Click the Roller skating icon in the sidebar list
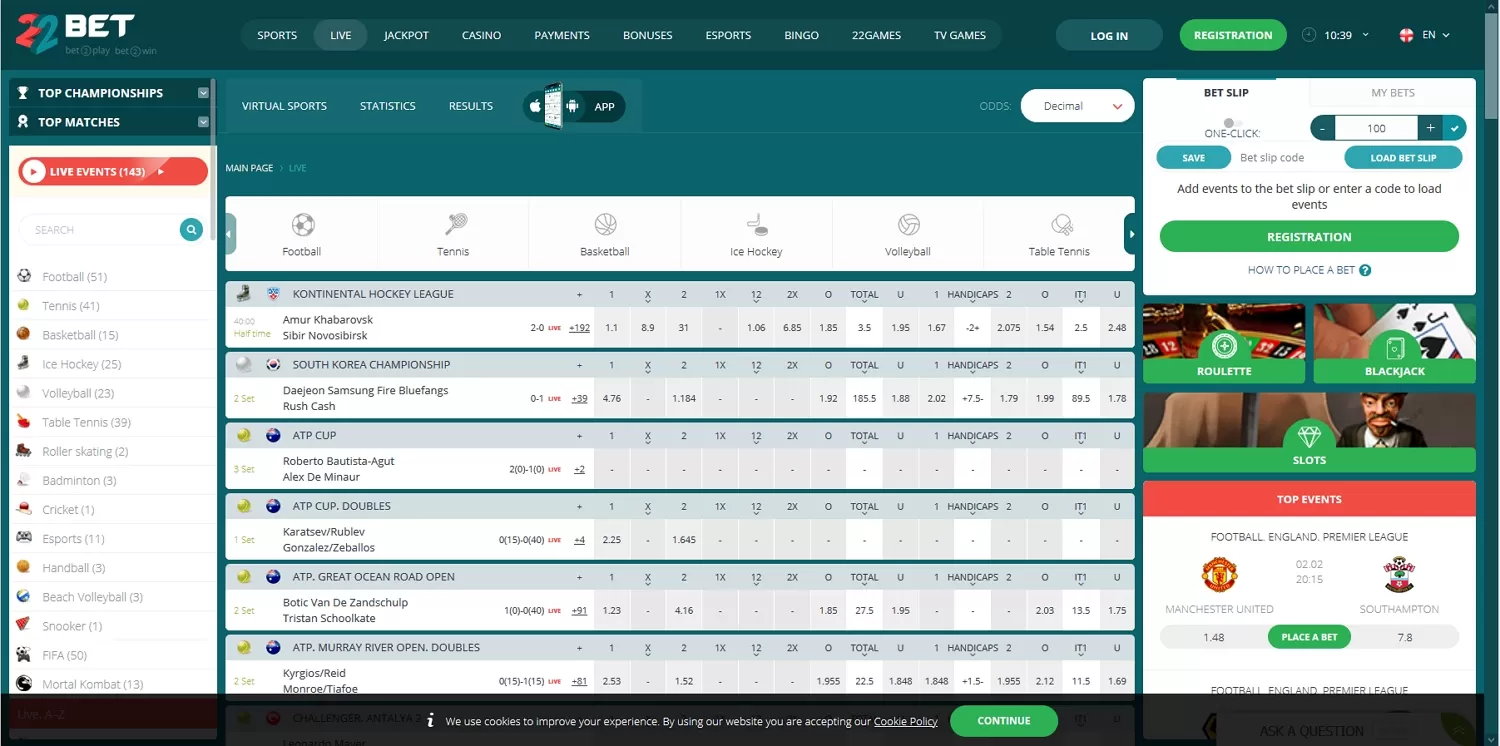Screen dimensions: 1500x746 24,451
